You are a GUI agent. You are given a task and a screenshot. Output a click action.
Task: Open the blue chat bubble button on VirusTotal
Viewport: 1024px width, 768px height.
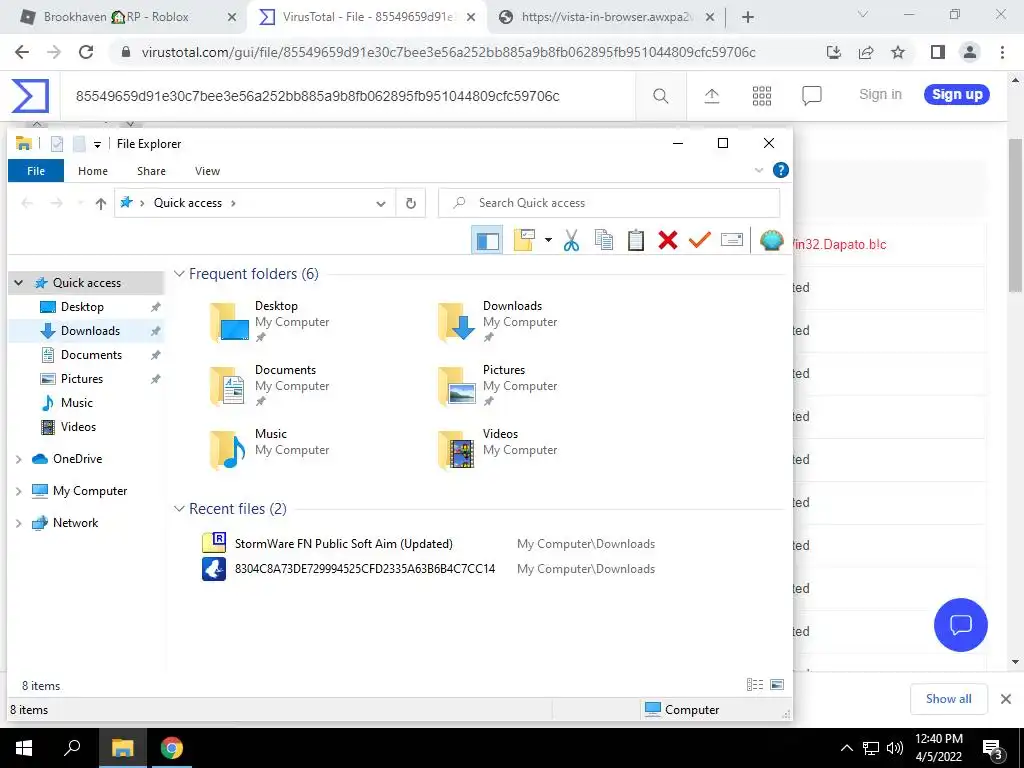[x=961, y=625]
